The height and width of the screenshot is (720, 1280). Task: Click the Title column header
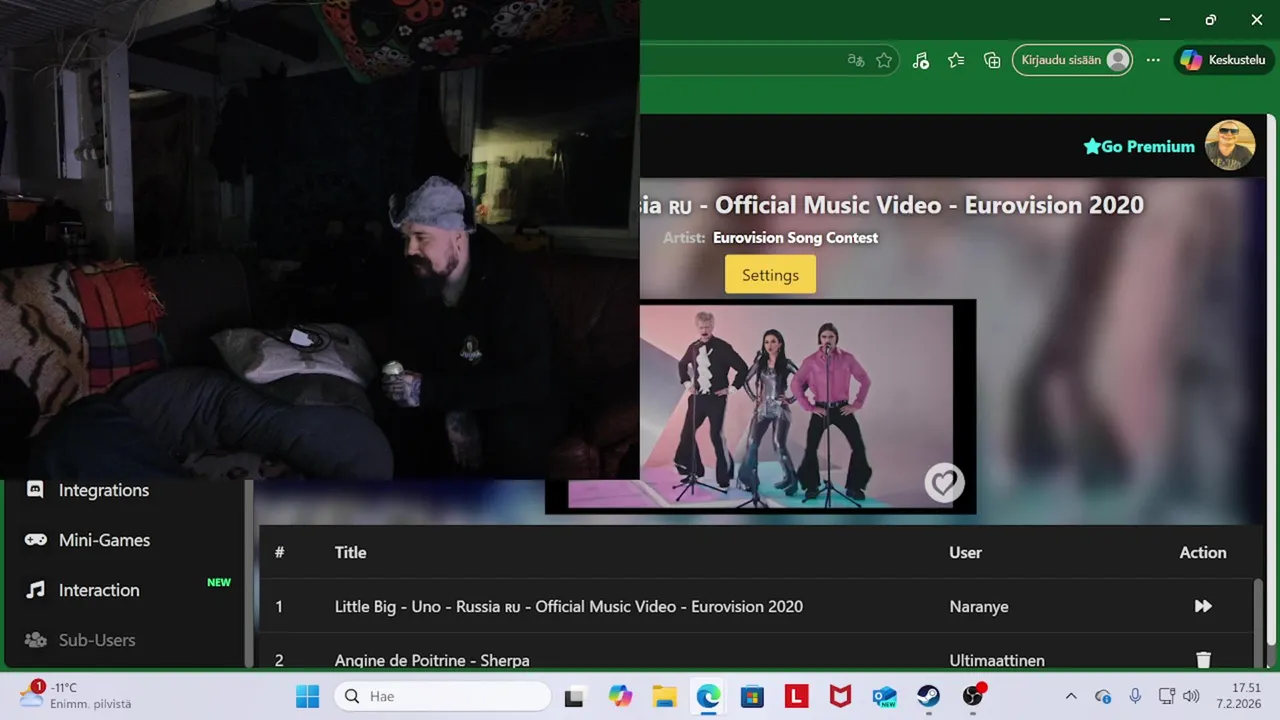350,552
